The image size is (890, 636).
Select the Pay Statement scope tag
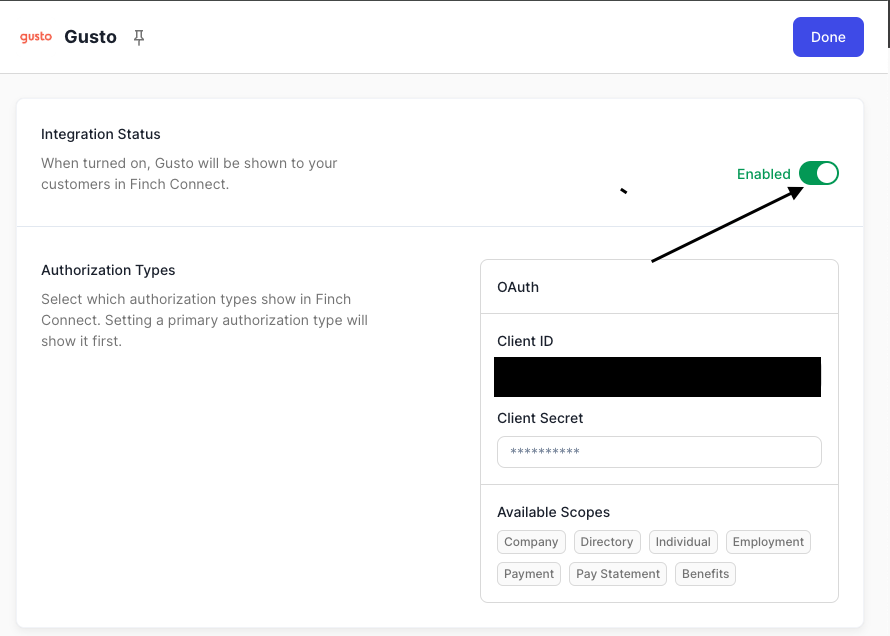tap(618, 574)
